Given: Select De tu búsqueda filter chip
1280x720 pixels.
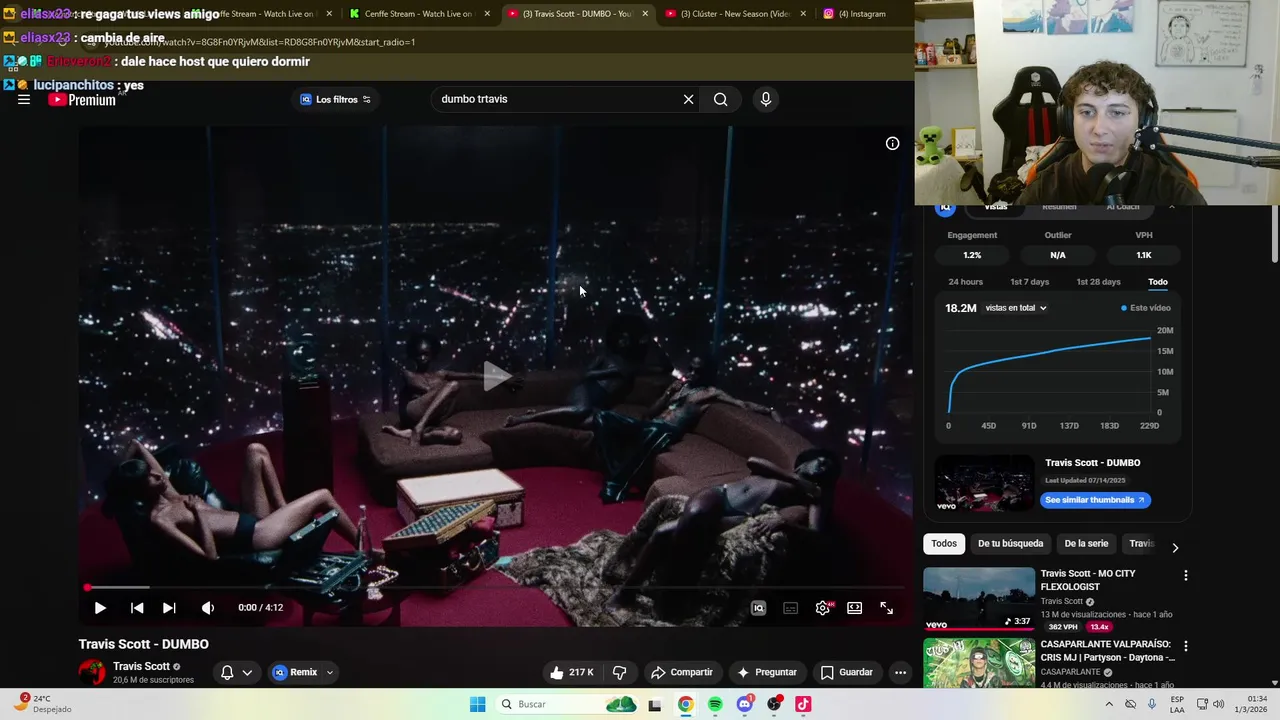Looking at the screenshot, I should coord(1010,543).
